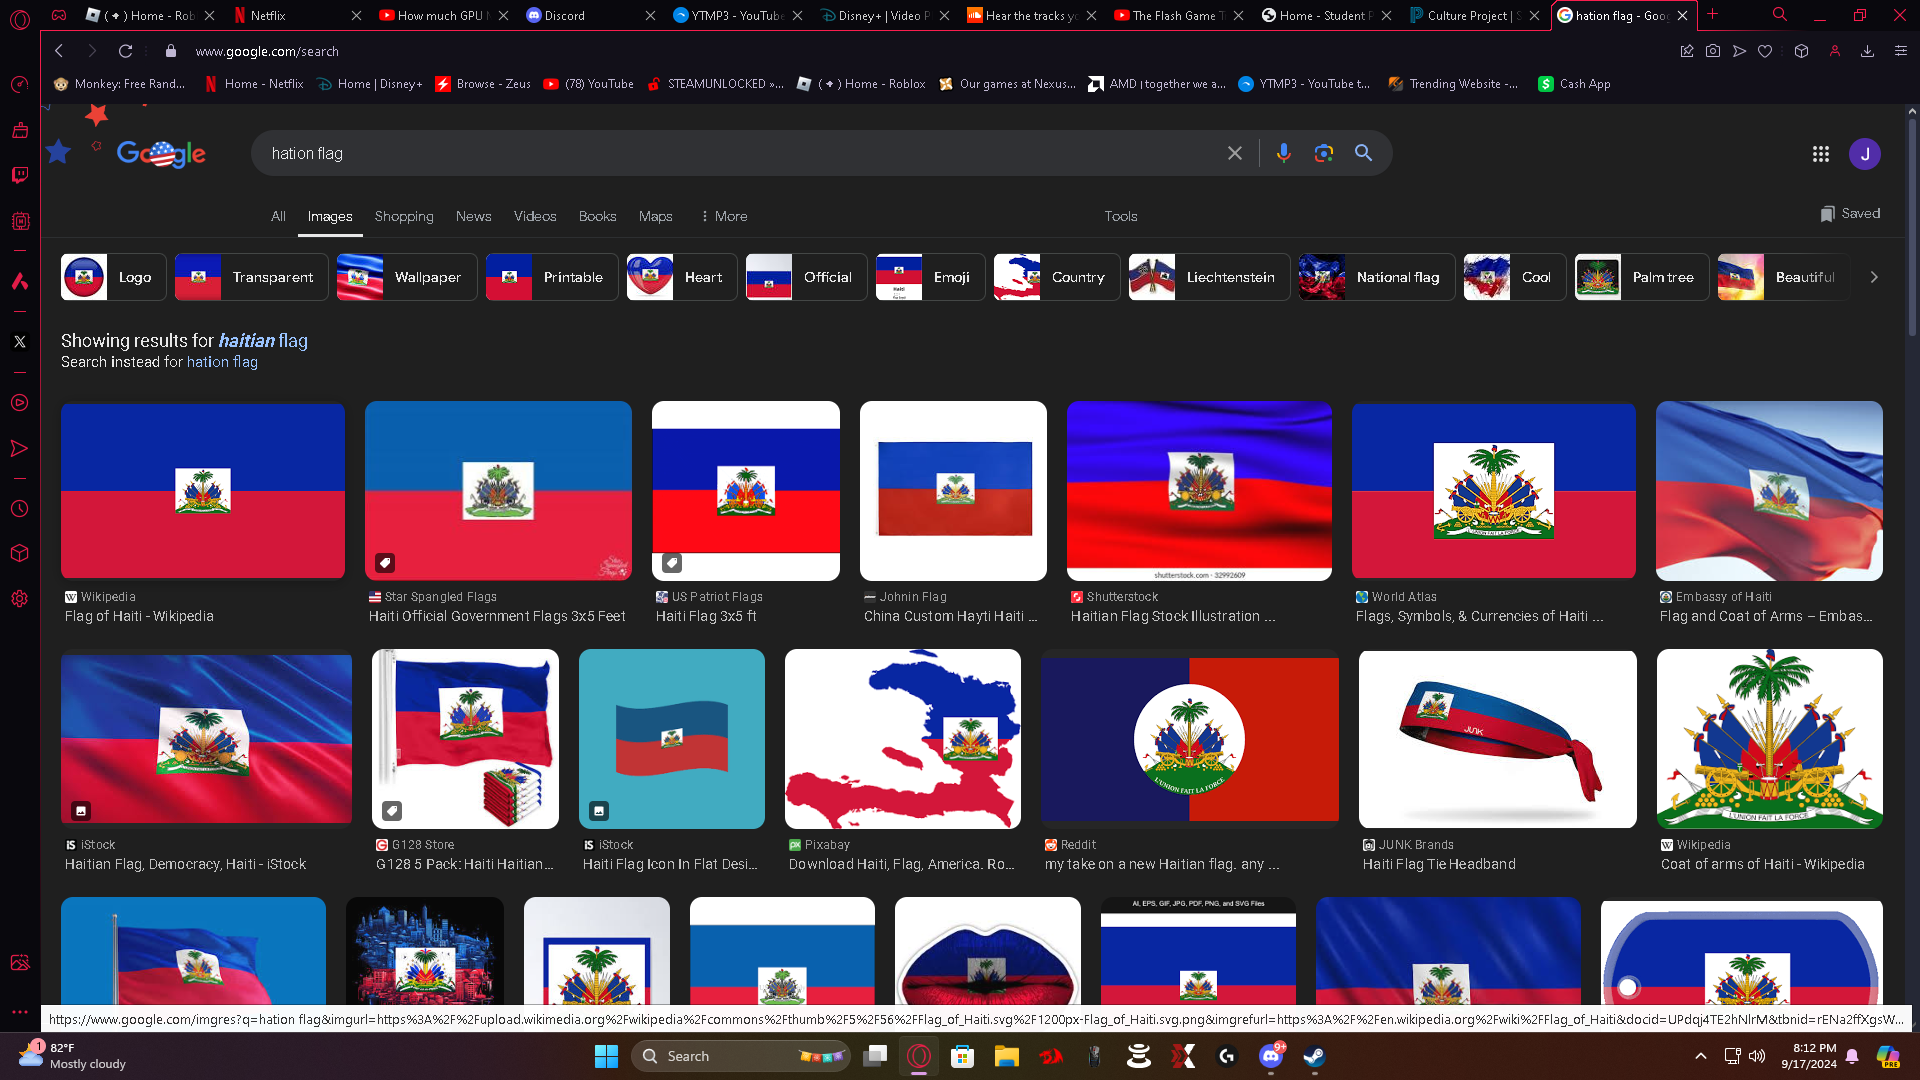
Task: Open sidebar settings gear
Action: [x=19, y=599]
